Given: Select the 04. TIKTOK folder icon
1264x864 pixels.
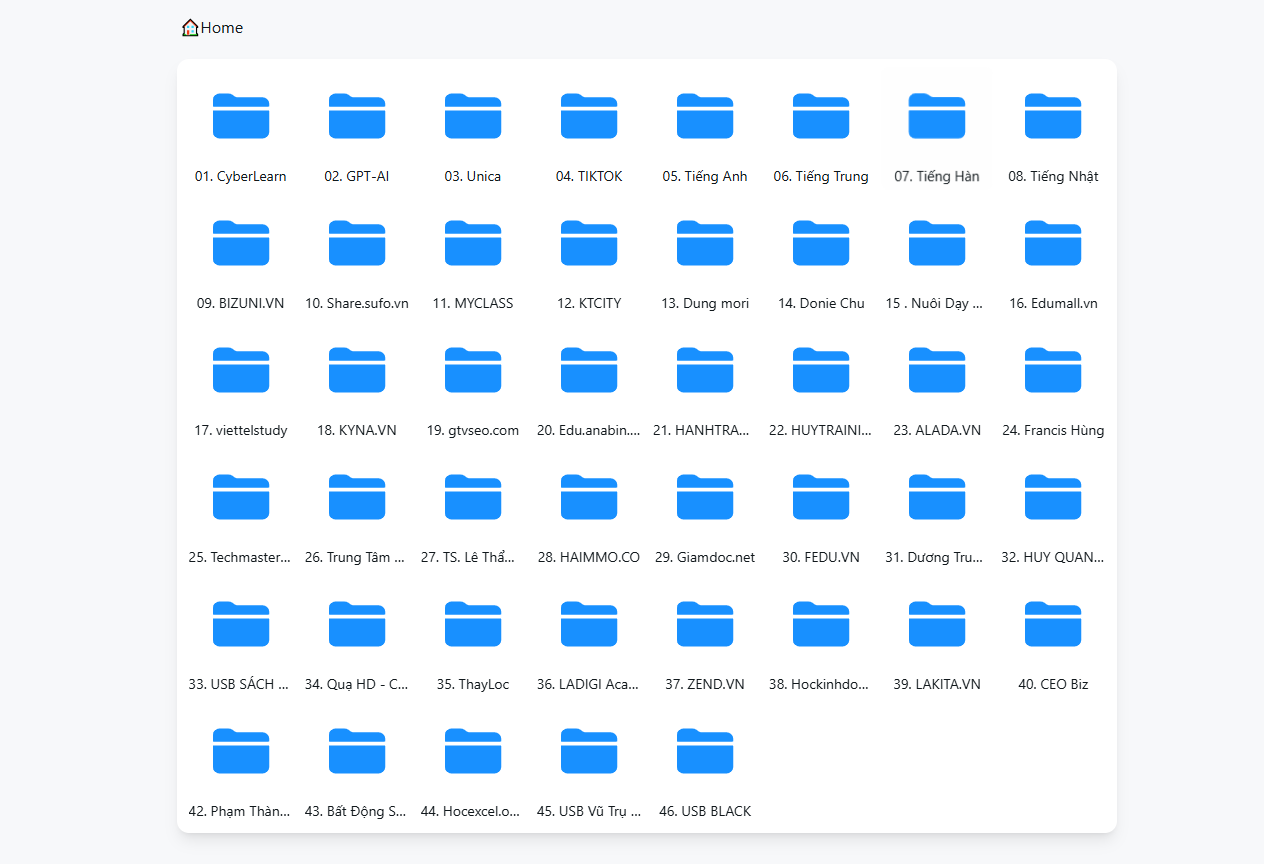Looking at the screenshot, I should (589, 116).
